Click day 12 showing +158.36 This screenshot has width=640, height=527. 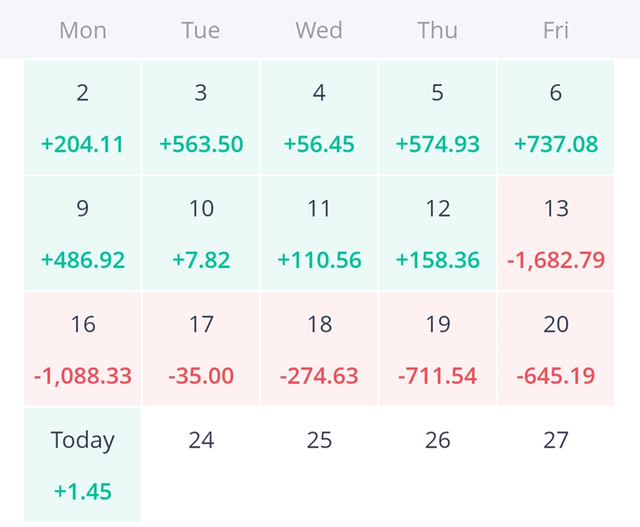(437, 234)
